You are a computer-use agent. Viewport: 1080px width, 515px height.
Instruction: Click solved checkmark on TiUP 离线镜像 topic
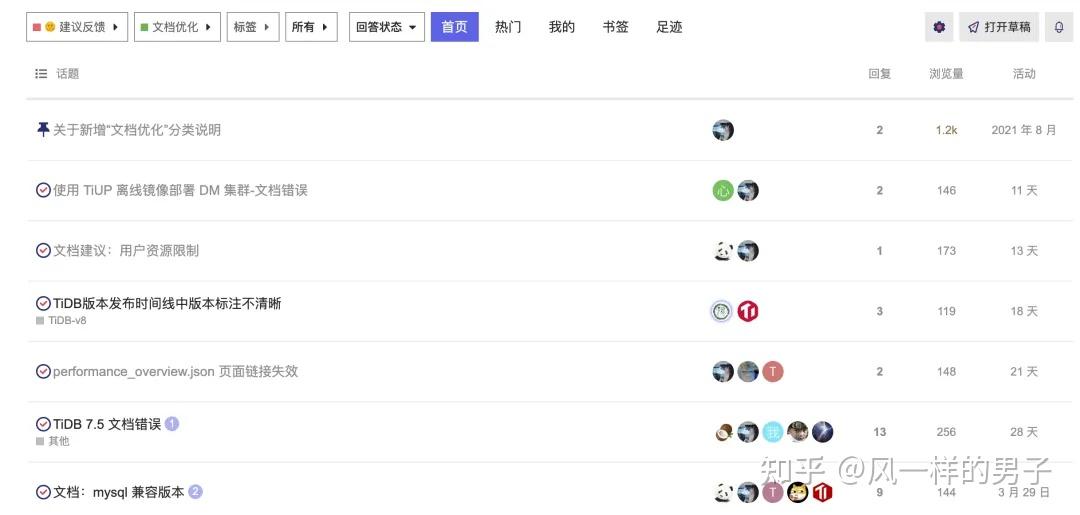pyautogui.click(x=43, y=190)
